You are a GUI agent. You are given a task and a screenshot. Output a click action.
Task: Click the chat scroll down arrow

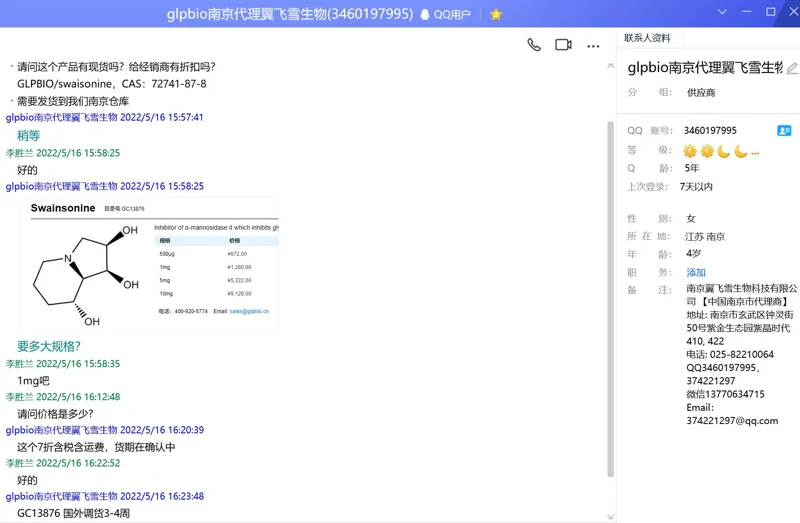[610, 516]
